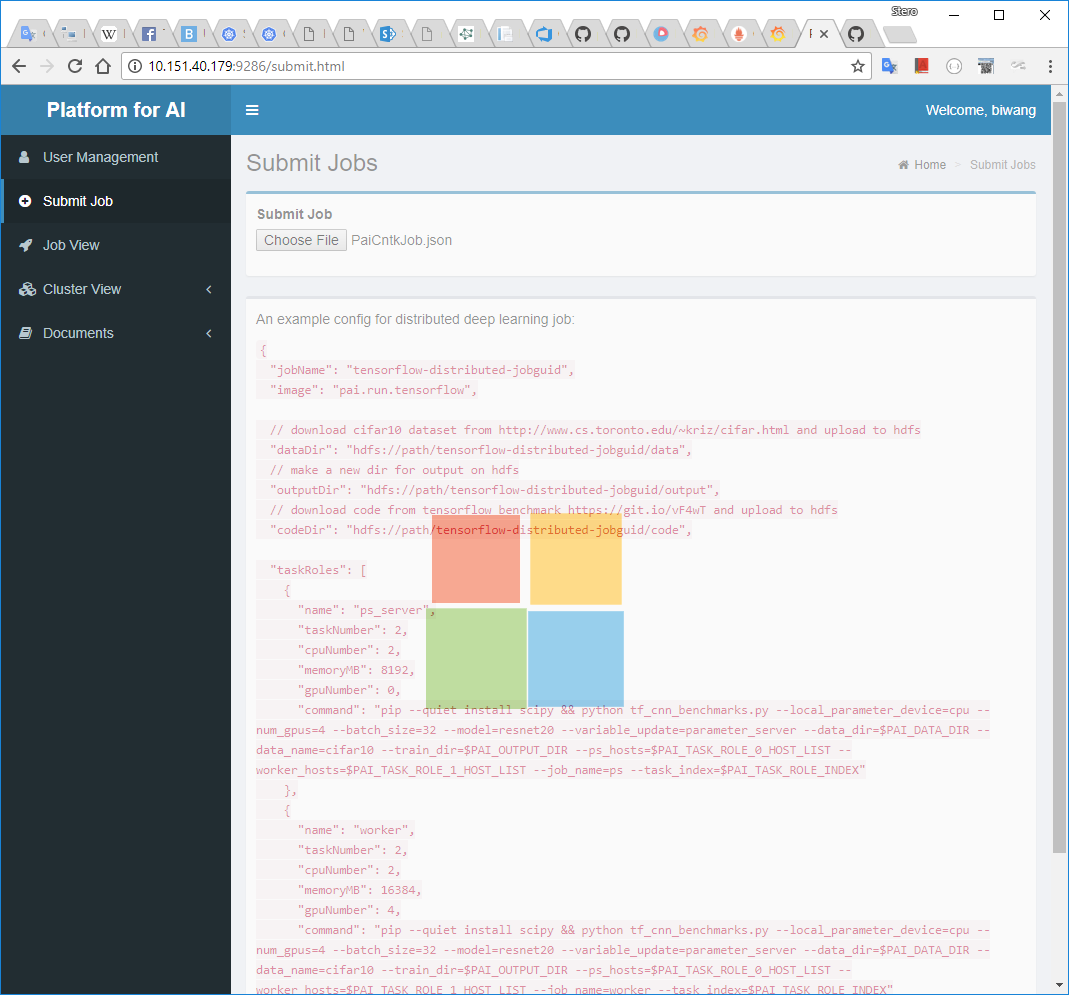Toggle the sidebar with the hamburger icon
The width and height of the screenshot is (1069, 995).
252,110
